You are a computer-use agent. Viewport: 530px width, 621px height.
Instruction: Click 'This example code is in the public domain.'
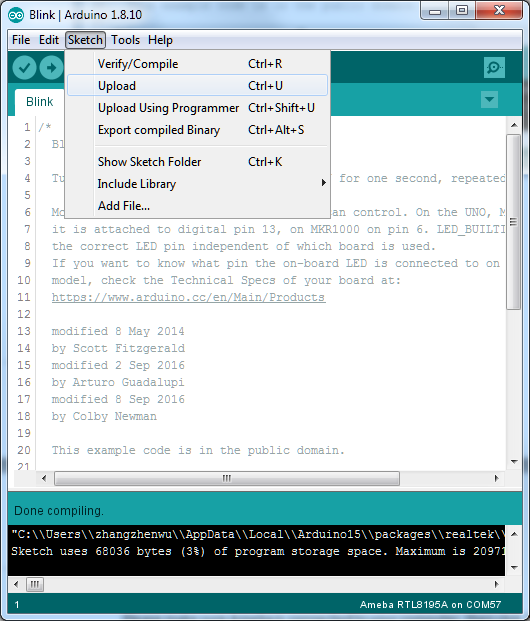(x=198, y=450)
